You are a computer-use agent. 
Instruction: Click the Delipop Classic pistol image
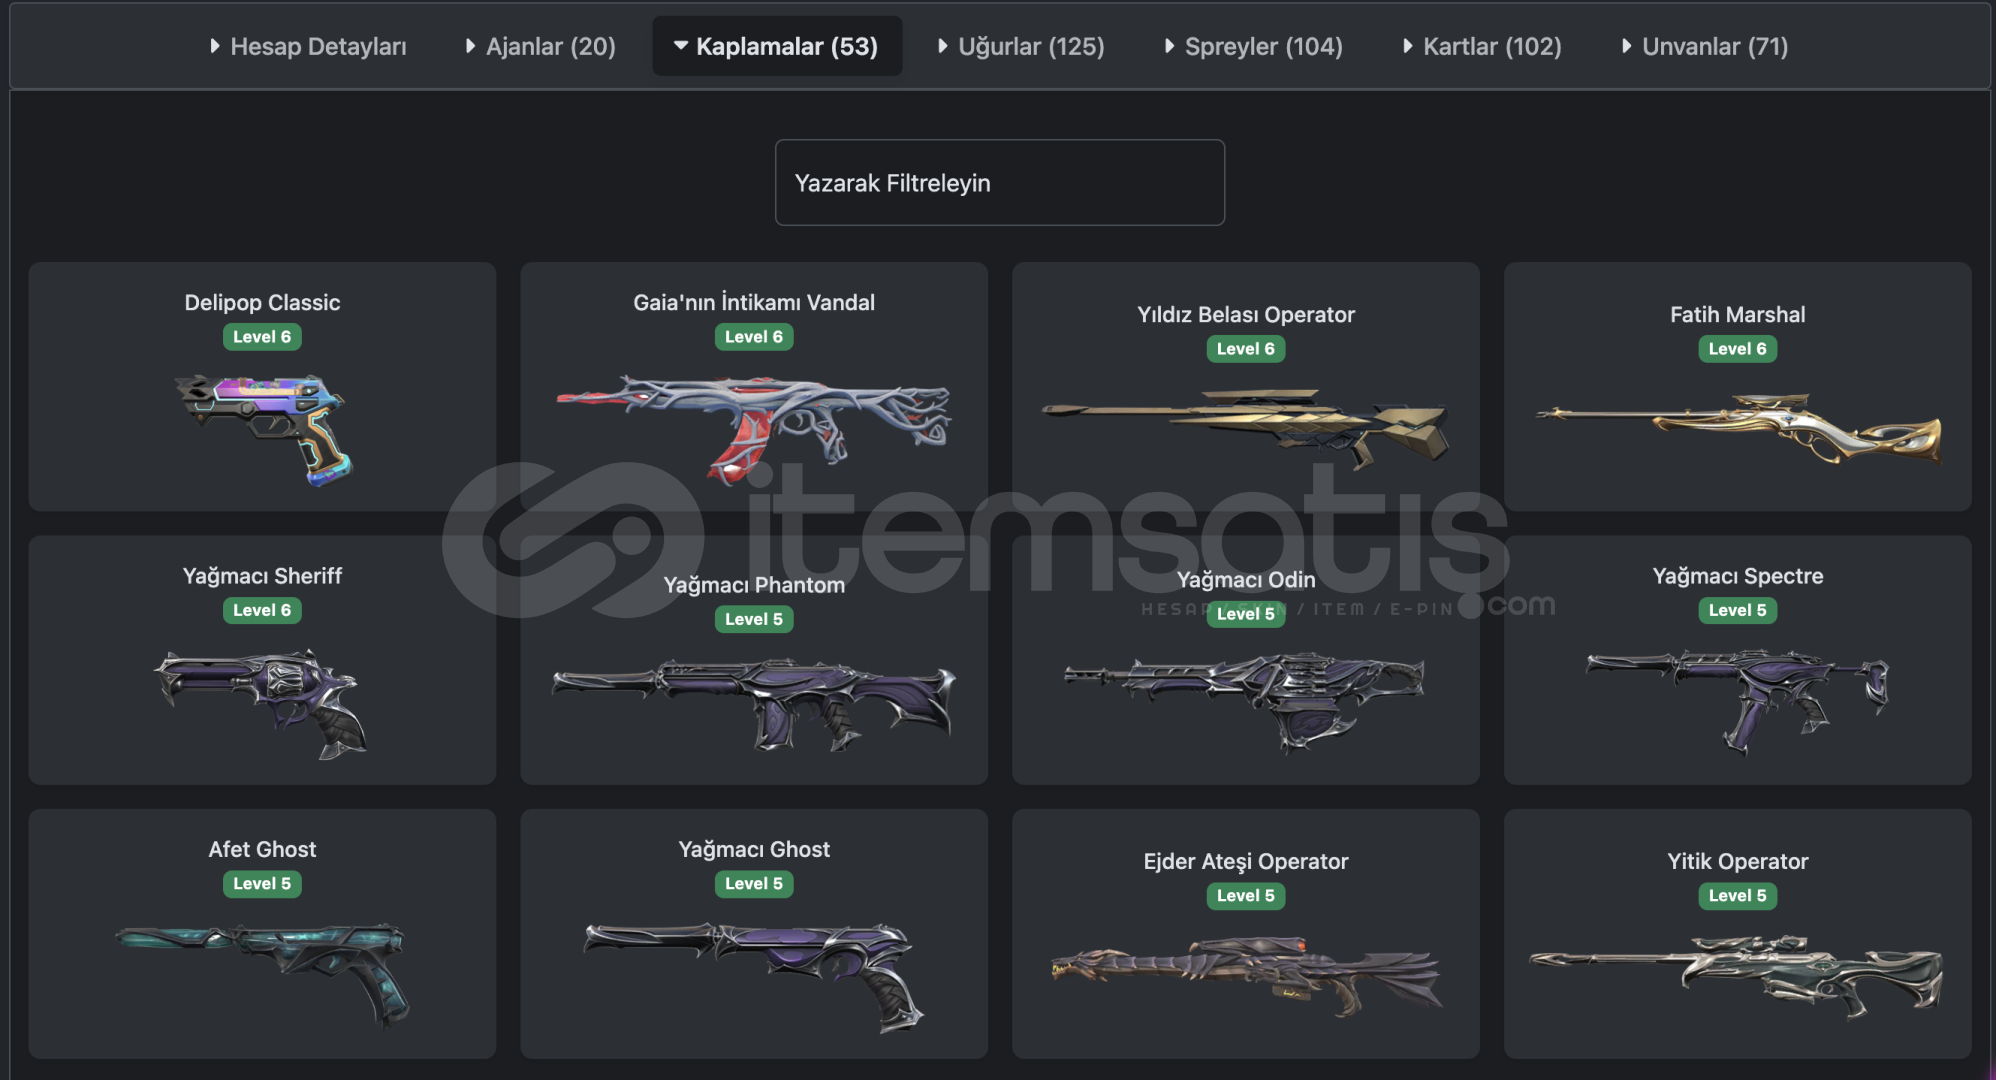(262, 430)
